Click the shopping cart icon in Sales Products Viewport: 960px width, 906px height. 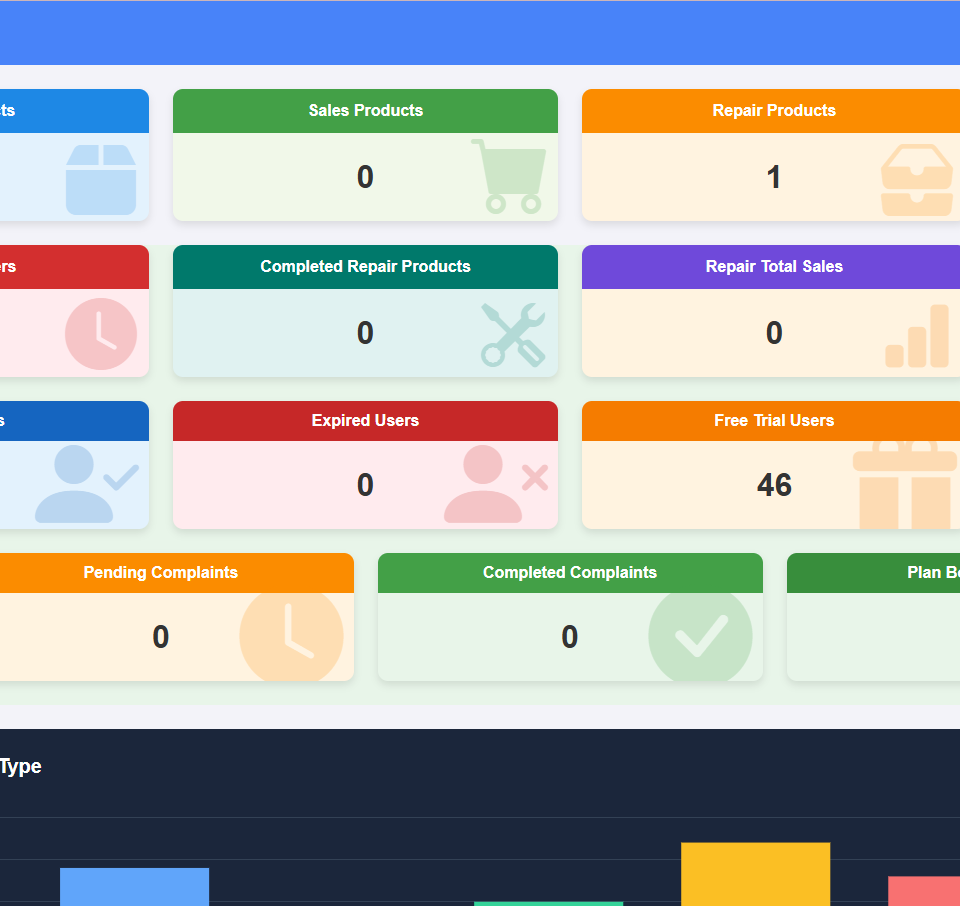[x=509, y=176]
